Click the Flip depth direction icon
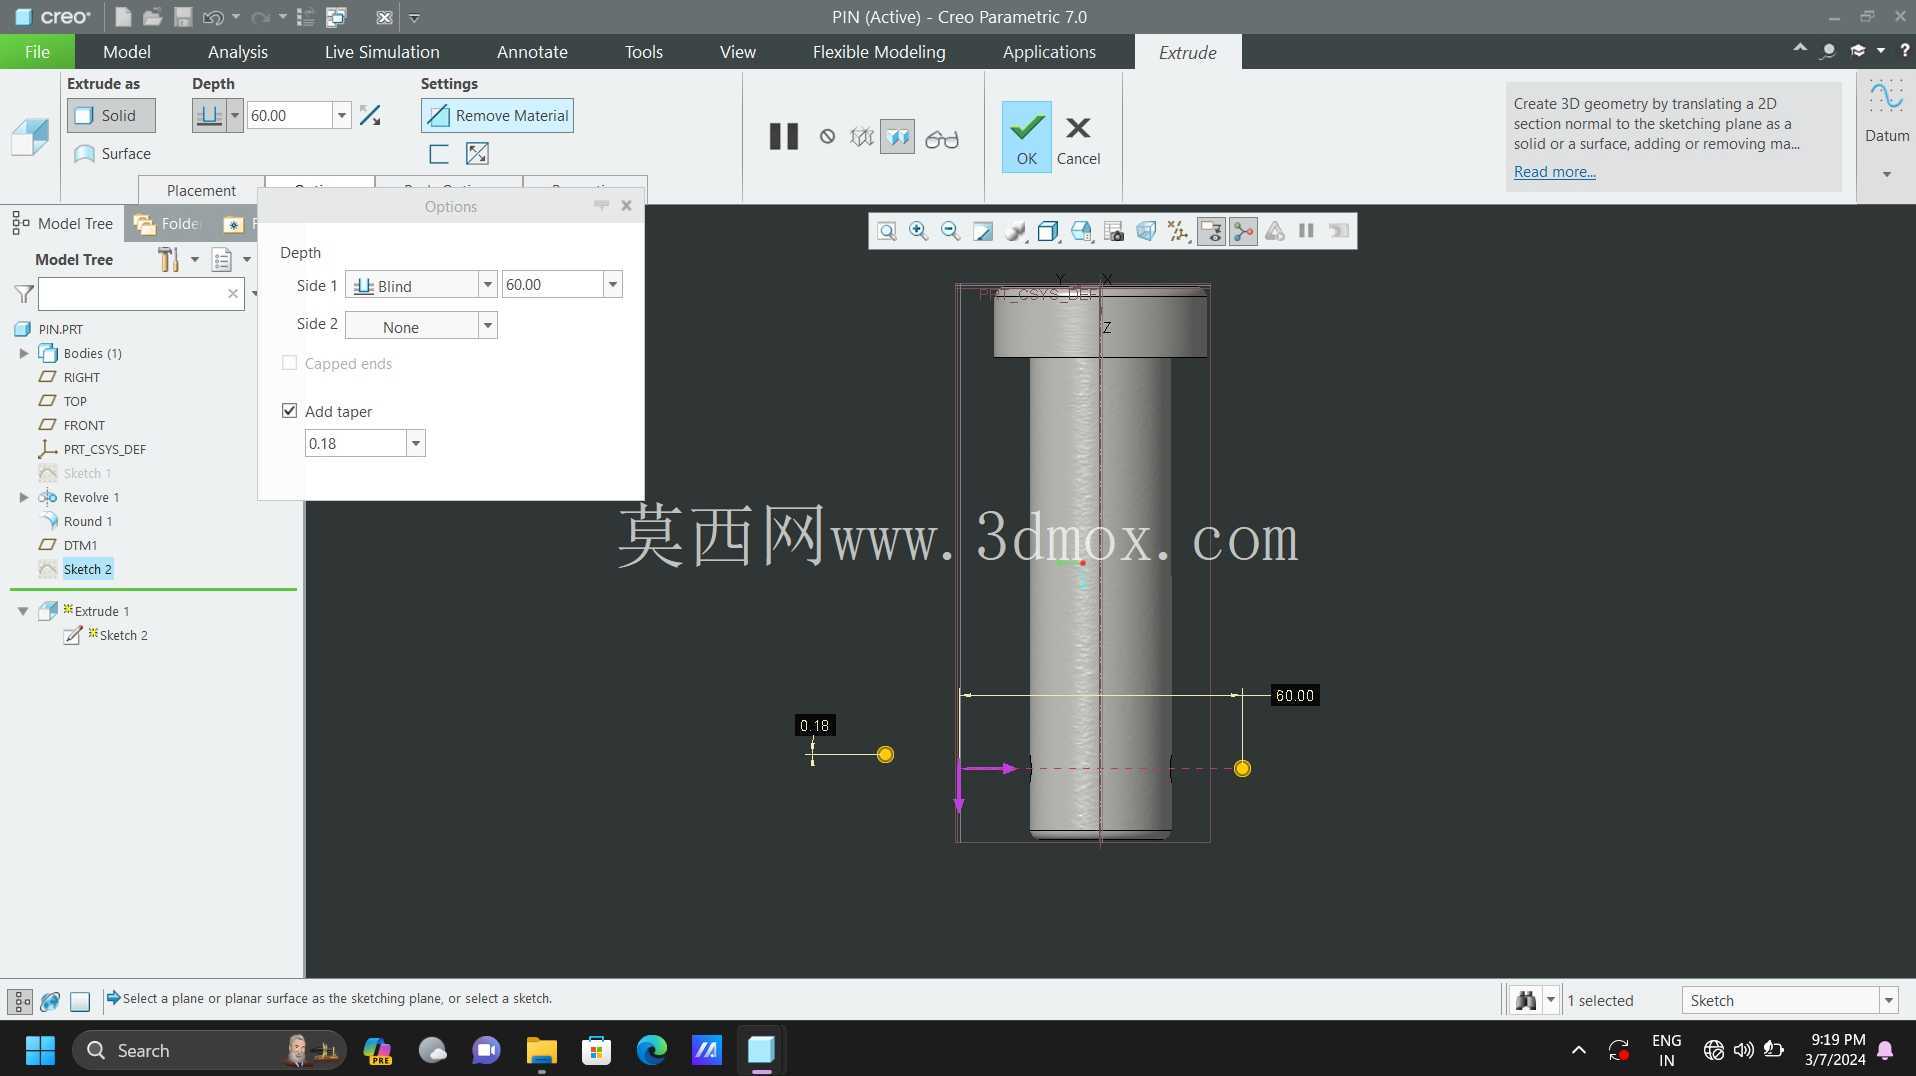The width and height of the screenshot is (1916, 1076). click(x=370, y=116)
